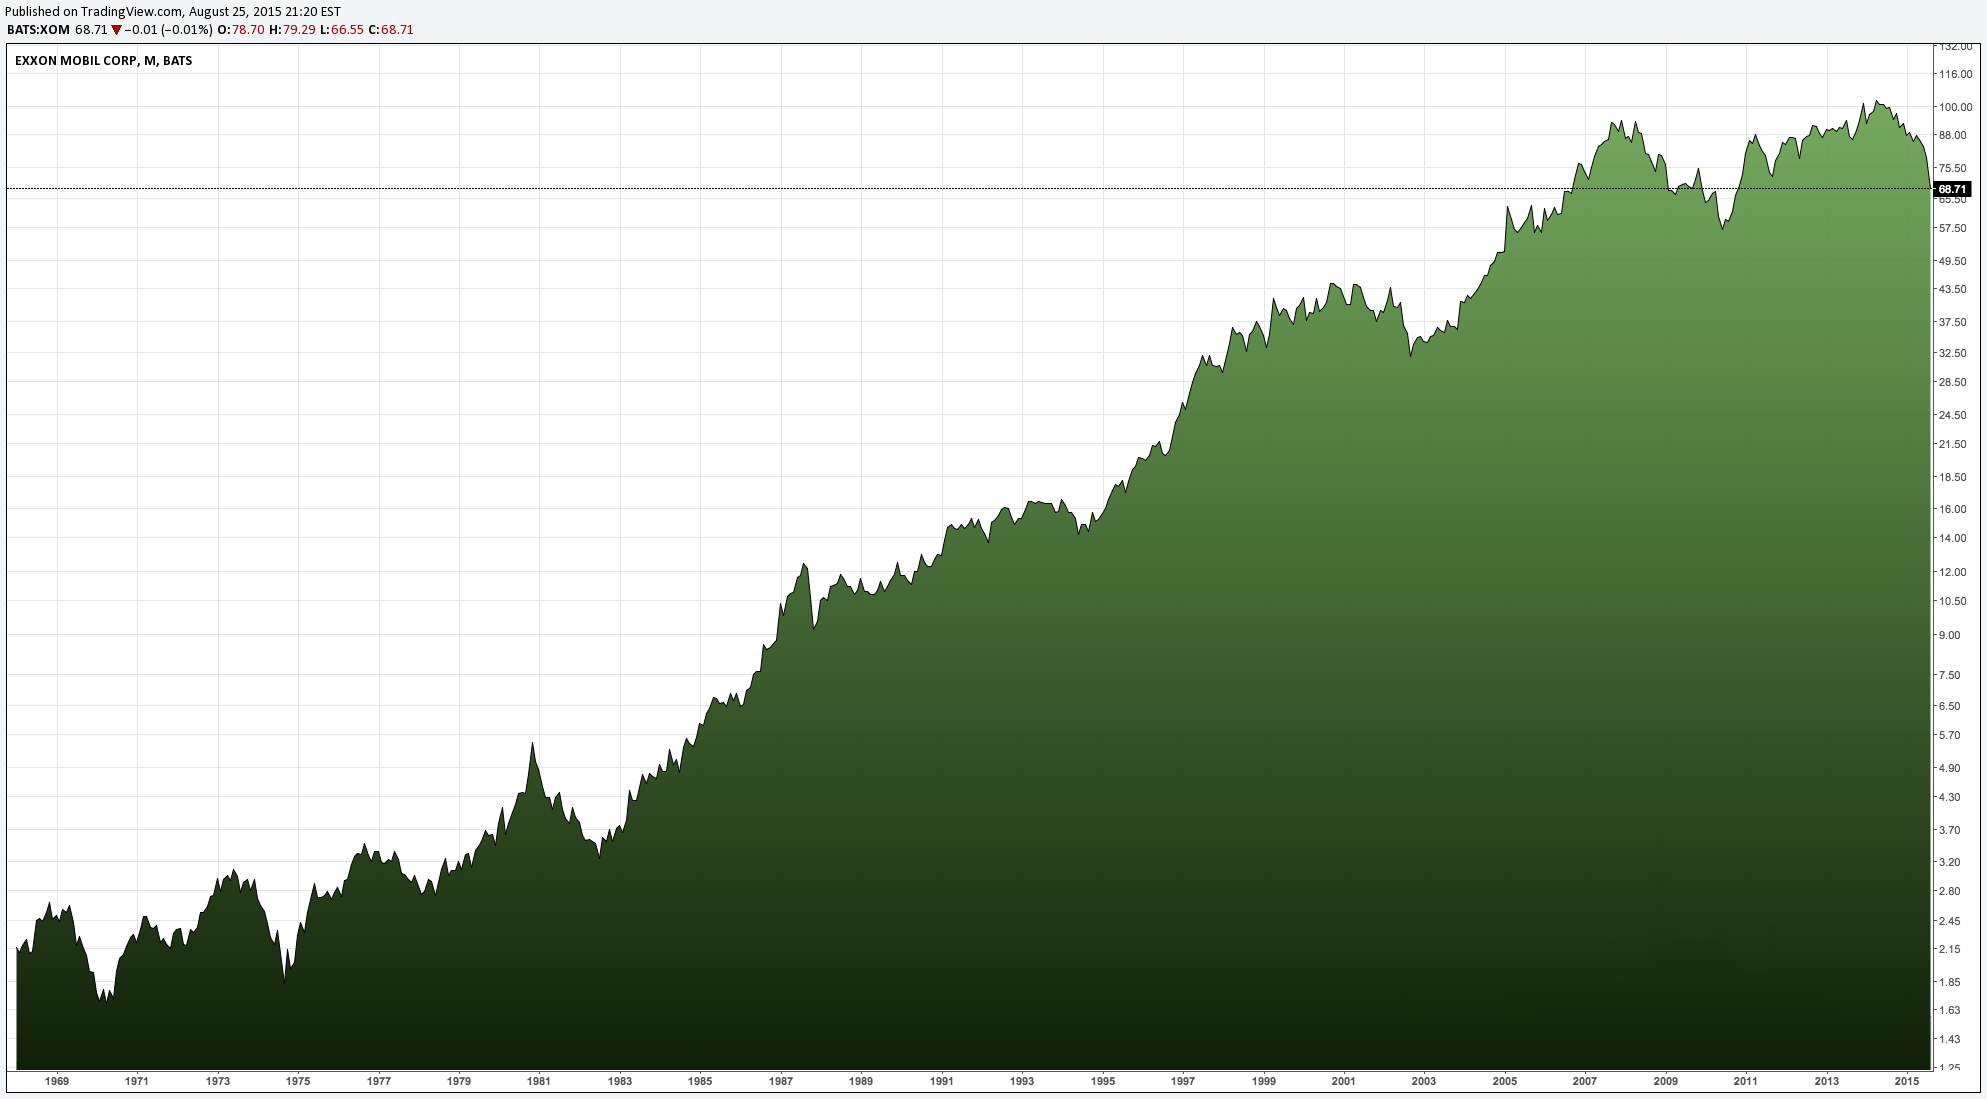Click the 1989 label on time axis
Screen dimensions: 1987x1099
point(861,1081)
